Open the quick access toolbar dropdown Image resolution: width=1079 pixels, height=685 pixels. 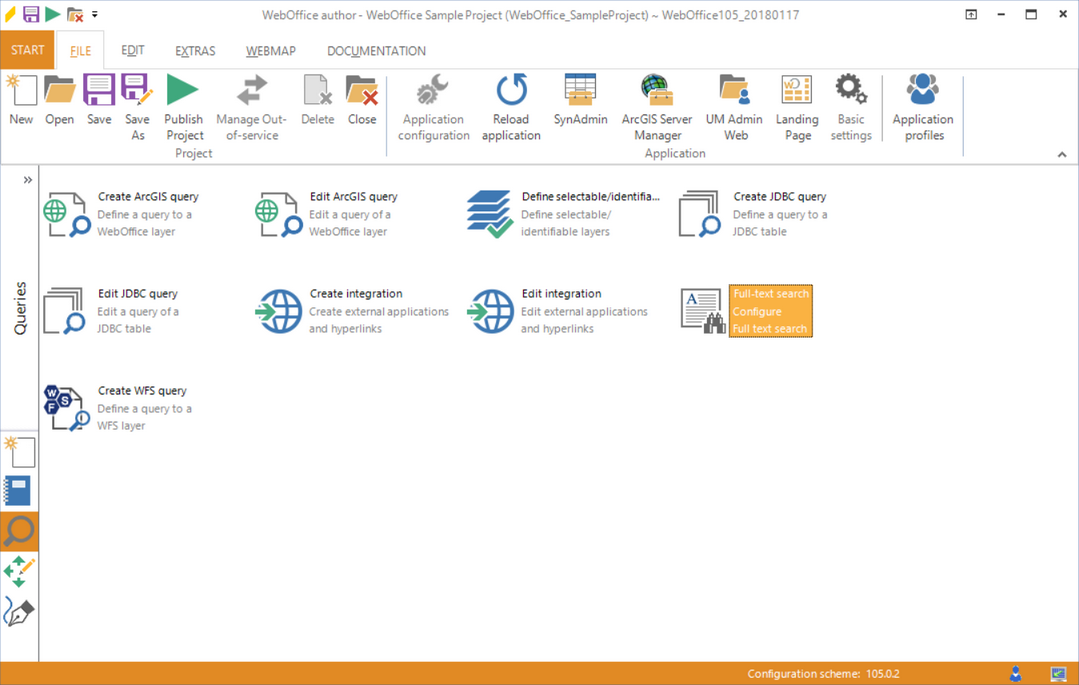[96, 15]
